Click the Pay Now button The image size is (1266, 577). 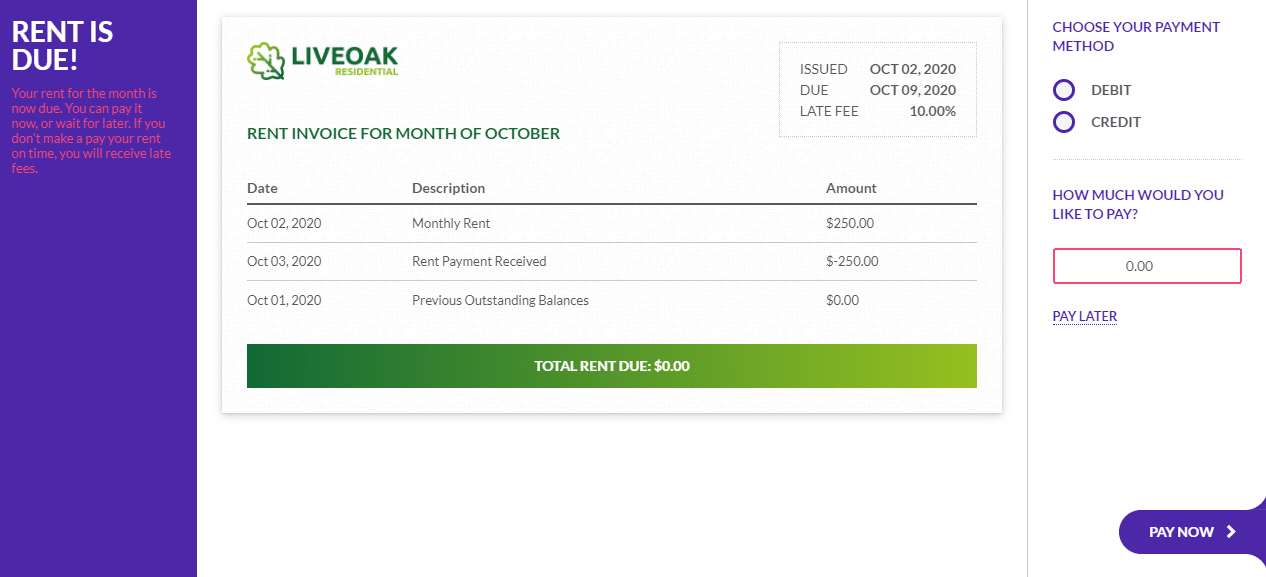tap(1192, 532)
